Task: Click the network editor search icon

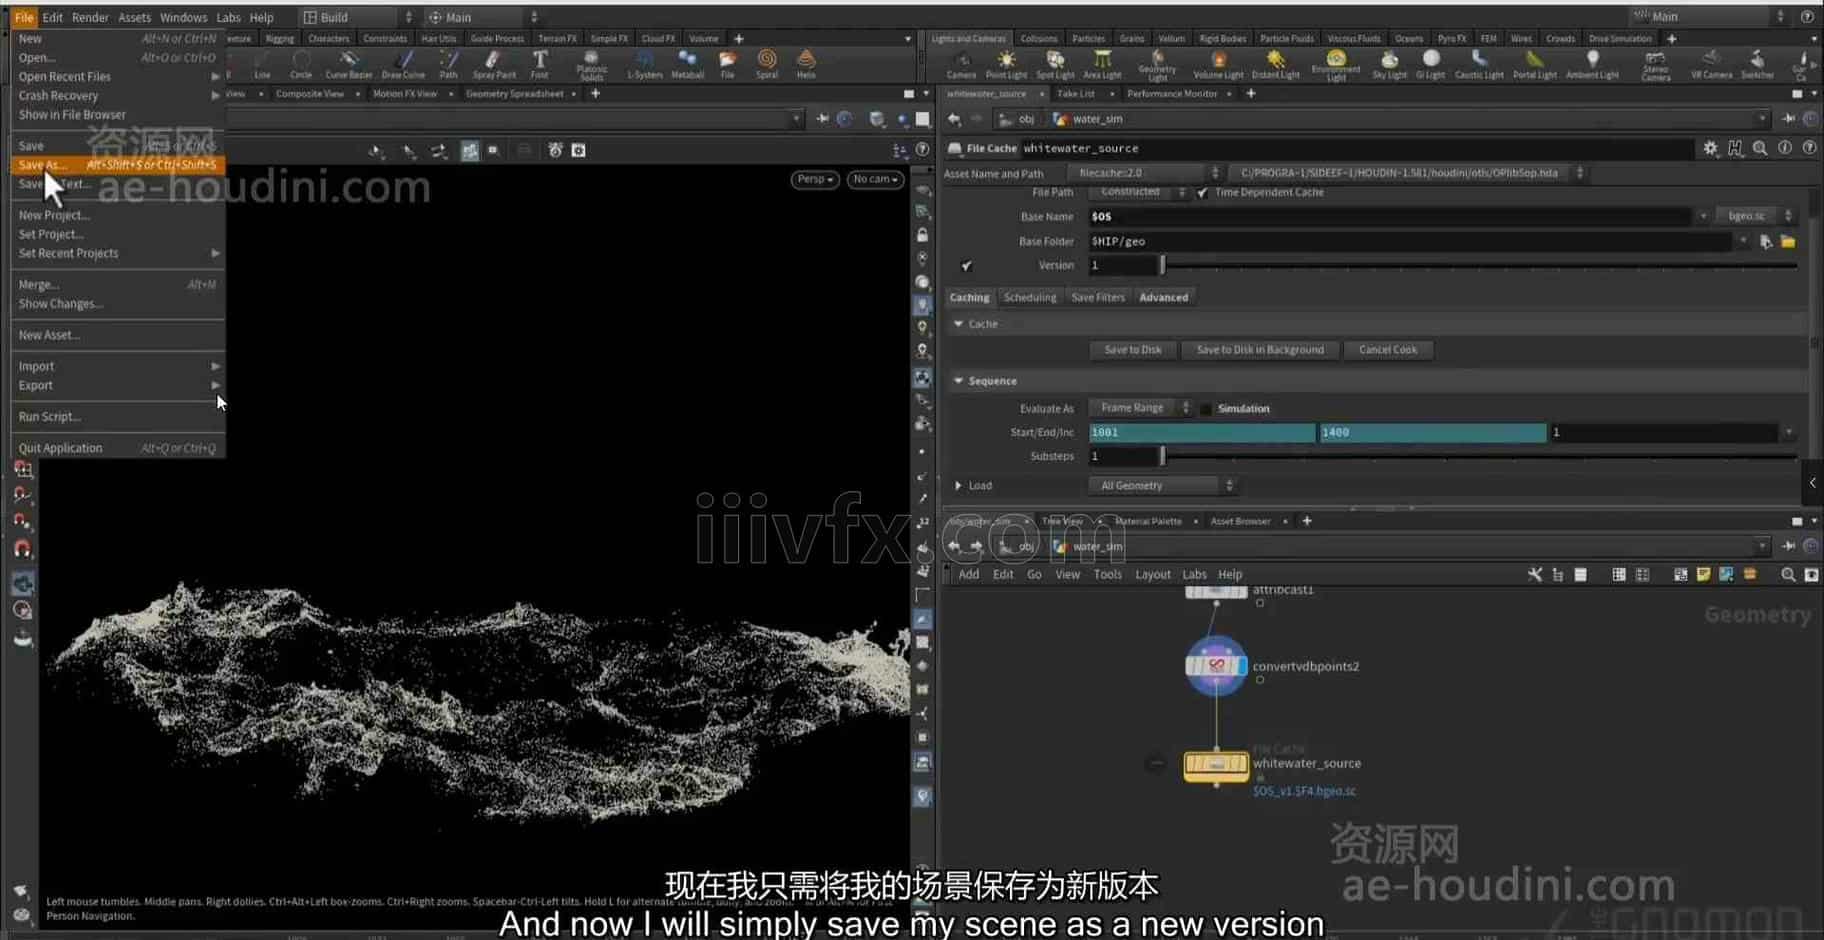Action: [1788, 574]
